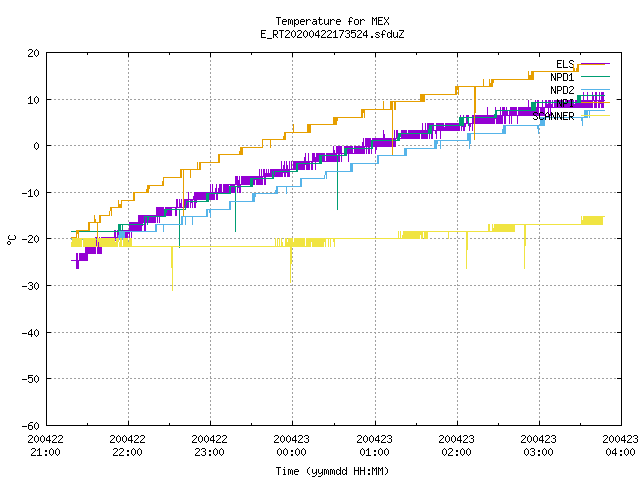Click the y-axis label -60

[31, 426]
